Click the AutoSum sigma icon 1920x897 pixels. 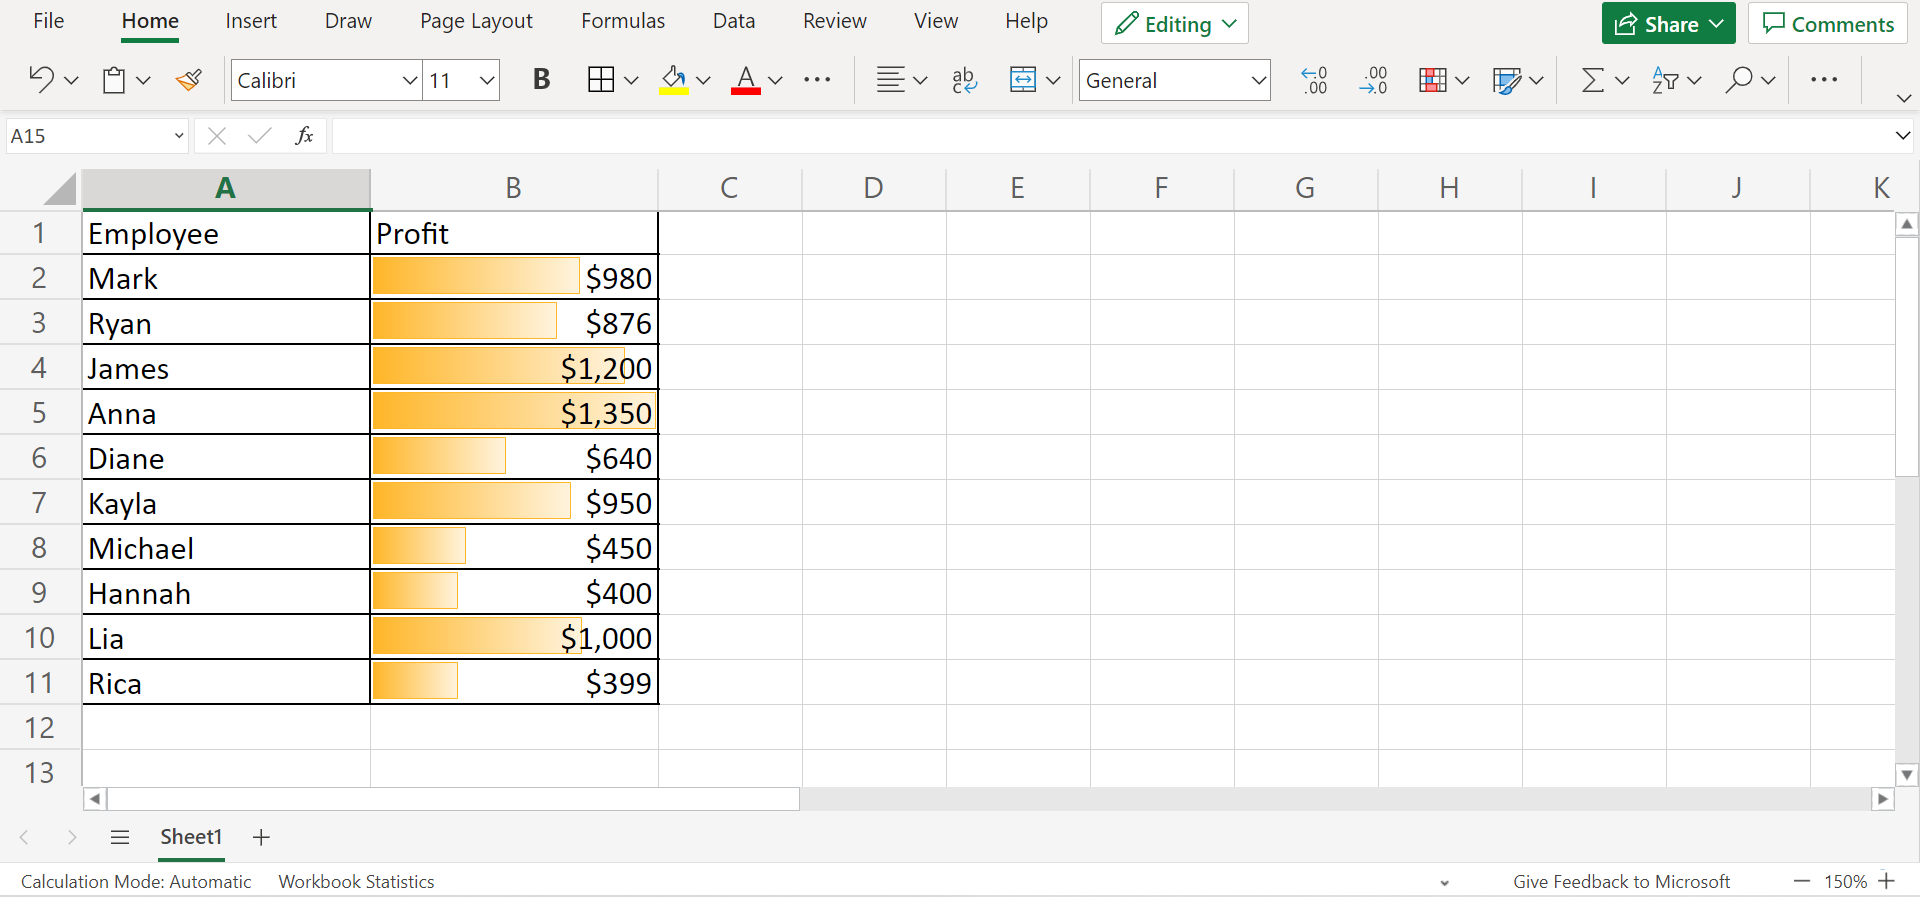[1592, 80]
